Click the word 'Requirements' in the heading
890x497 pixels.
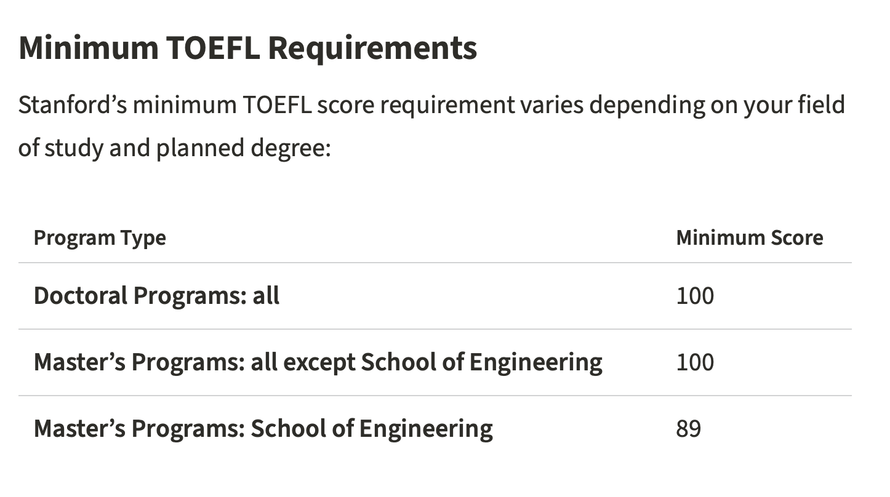click(x=372, y=49)
